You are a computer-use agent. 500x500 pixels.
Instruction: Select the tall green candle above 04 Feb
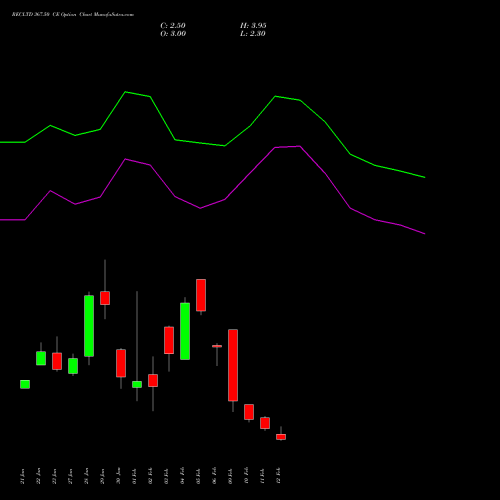pos(185,331)
